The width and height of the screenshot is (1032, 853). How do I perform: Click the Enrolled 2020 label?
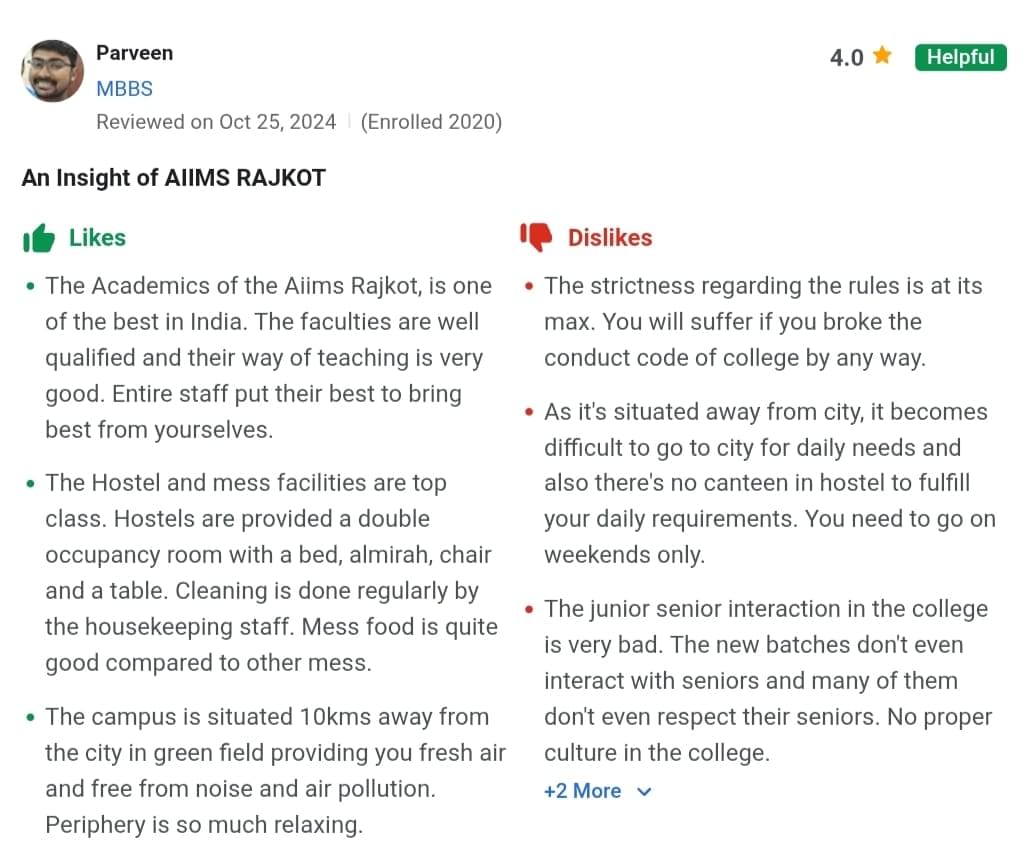431,121
